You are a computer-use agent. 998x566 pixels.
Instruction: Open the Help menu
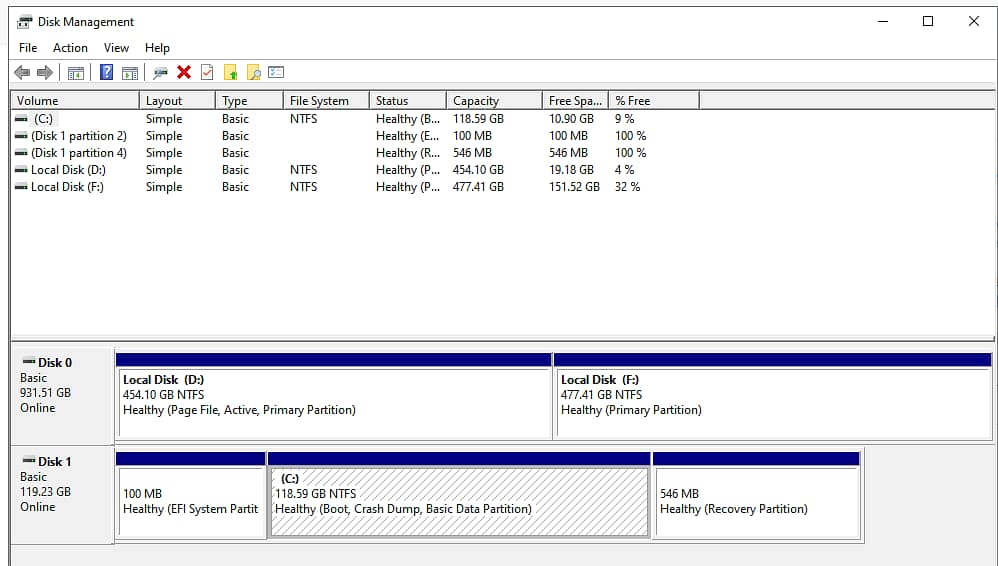[x=157, y=48]
